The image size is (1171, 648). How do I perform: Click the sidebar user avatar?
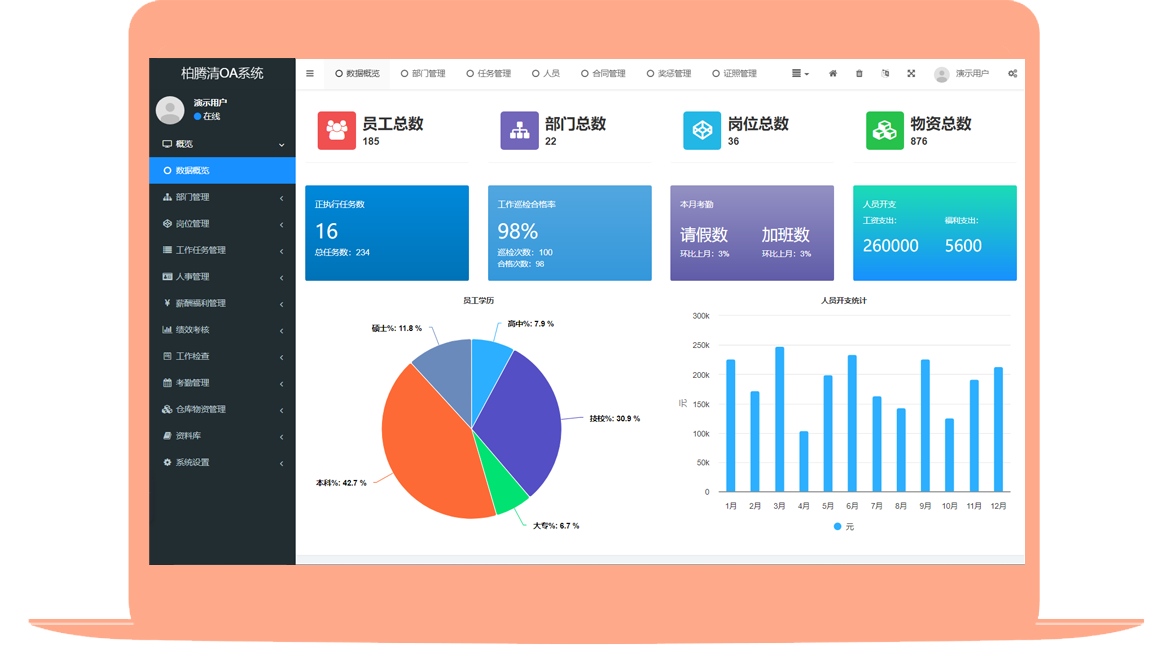point(170,110)
